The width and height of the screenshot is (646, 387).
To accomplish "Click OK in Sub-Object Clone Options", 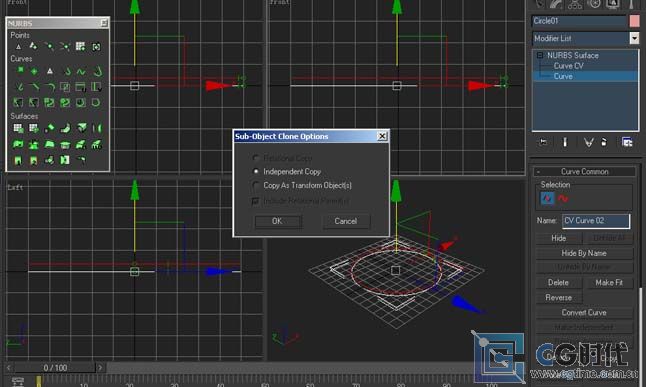I will point(278,221).
